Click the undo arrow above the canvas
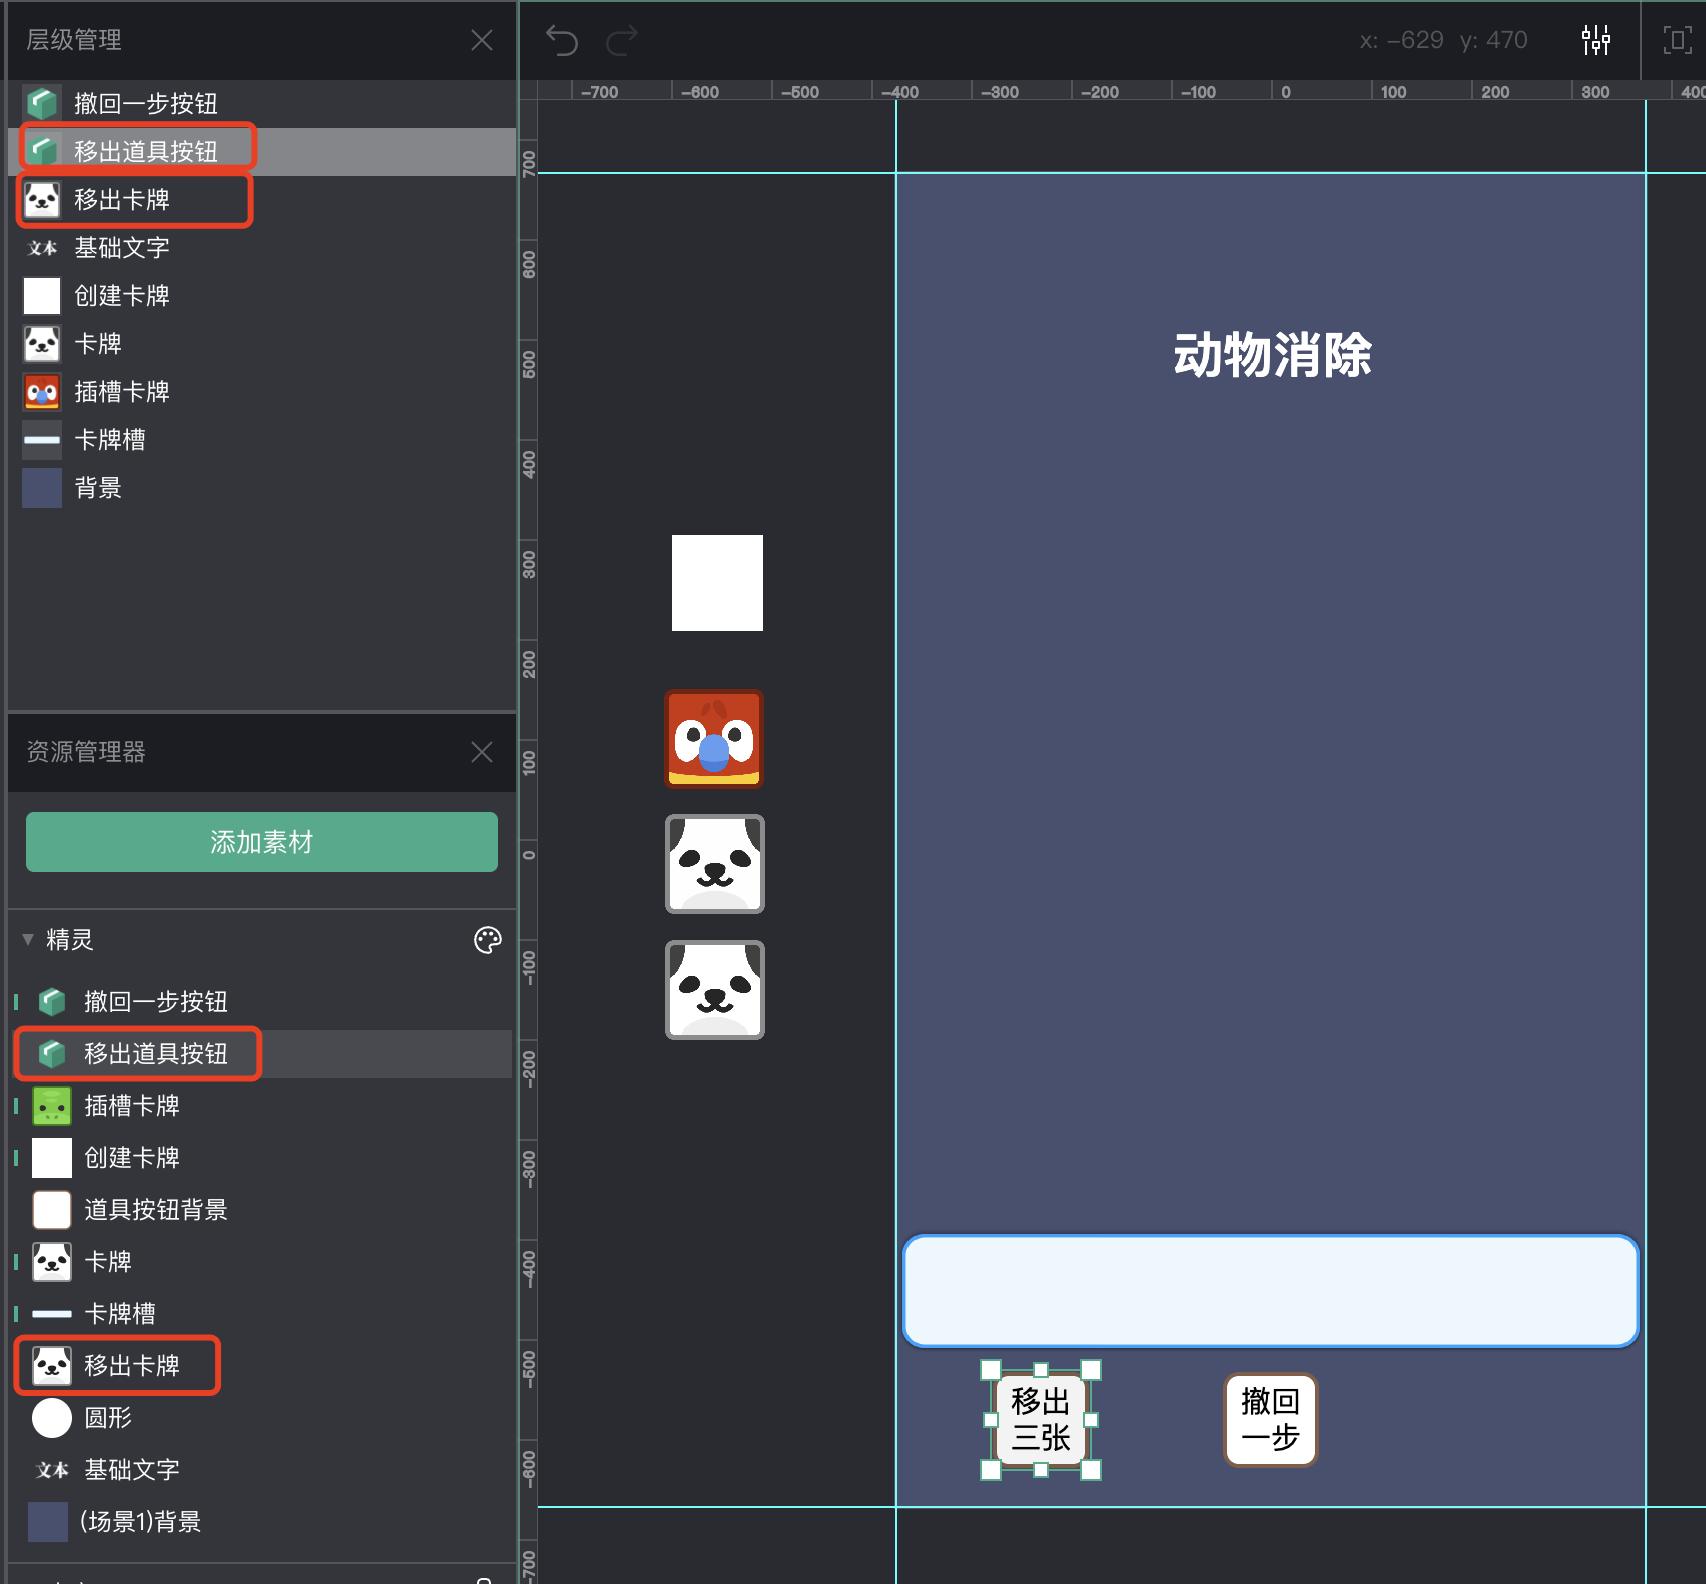The height and width of the screenshot is (1584, 1706). (x=562, y=40)
